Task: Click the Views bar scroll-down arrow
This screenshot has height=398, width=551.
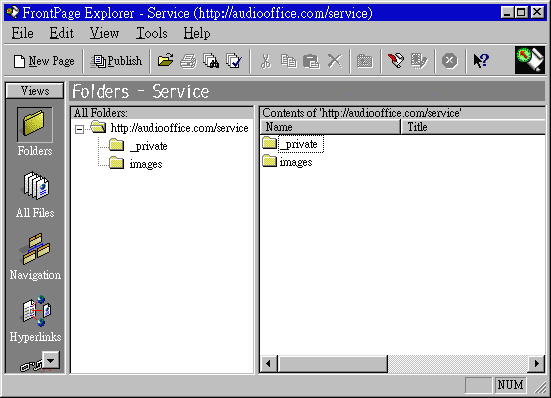Action: point(51,360)
